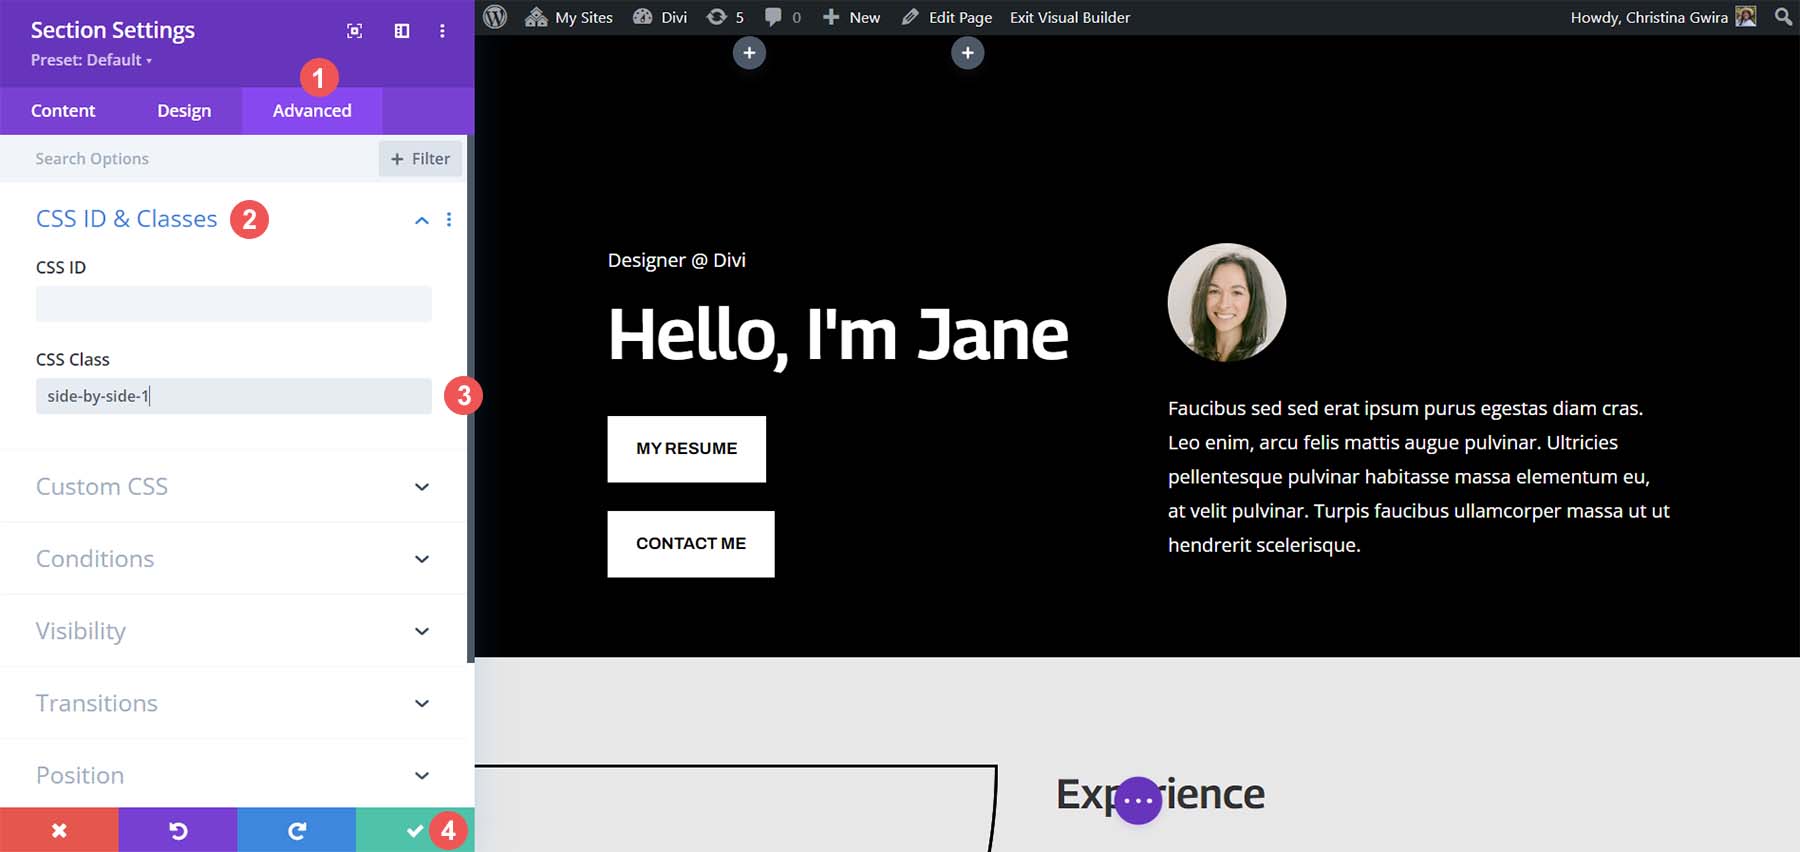This screenshot has width=1800, height=852.
Task: Click the left add column plus button
Action: click(x=749, y=53)
